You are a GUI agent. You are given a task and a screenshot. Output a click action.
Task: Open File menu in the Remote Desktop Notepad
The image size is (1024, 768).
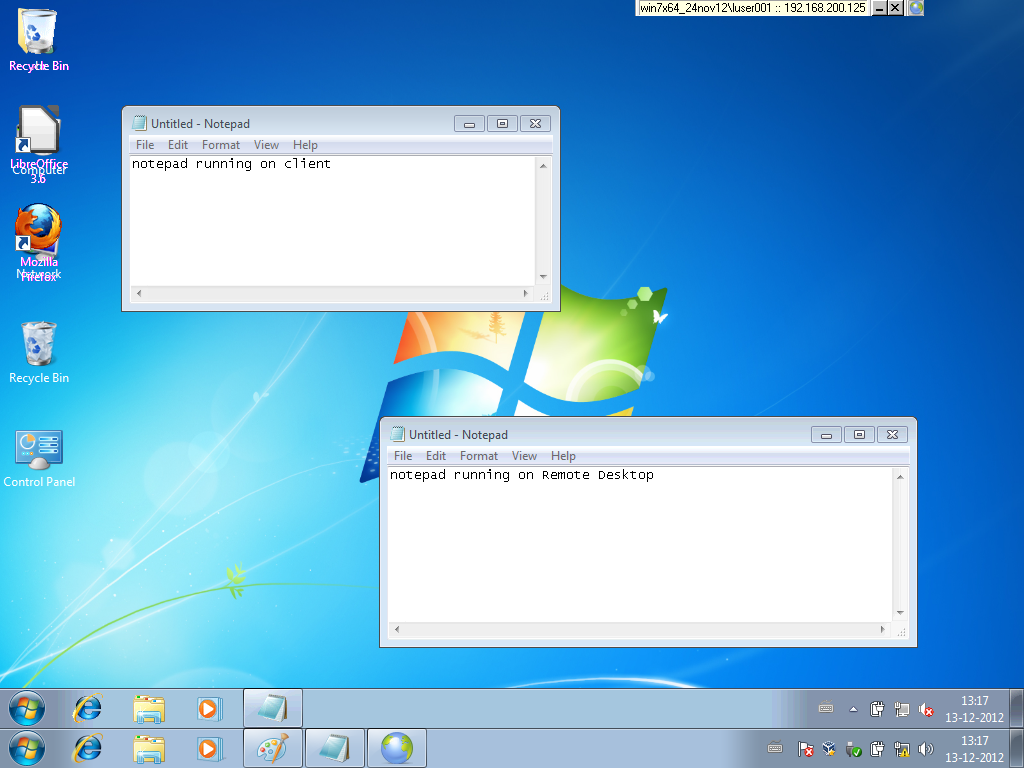pos(403,456)
